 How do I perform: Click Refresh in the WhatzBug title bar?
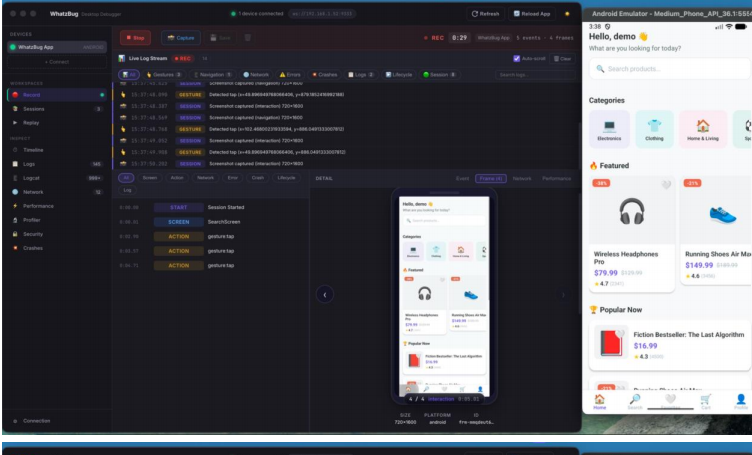pyautogui.click(x=485, y=14)
